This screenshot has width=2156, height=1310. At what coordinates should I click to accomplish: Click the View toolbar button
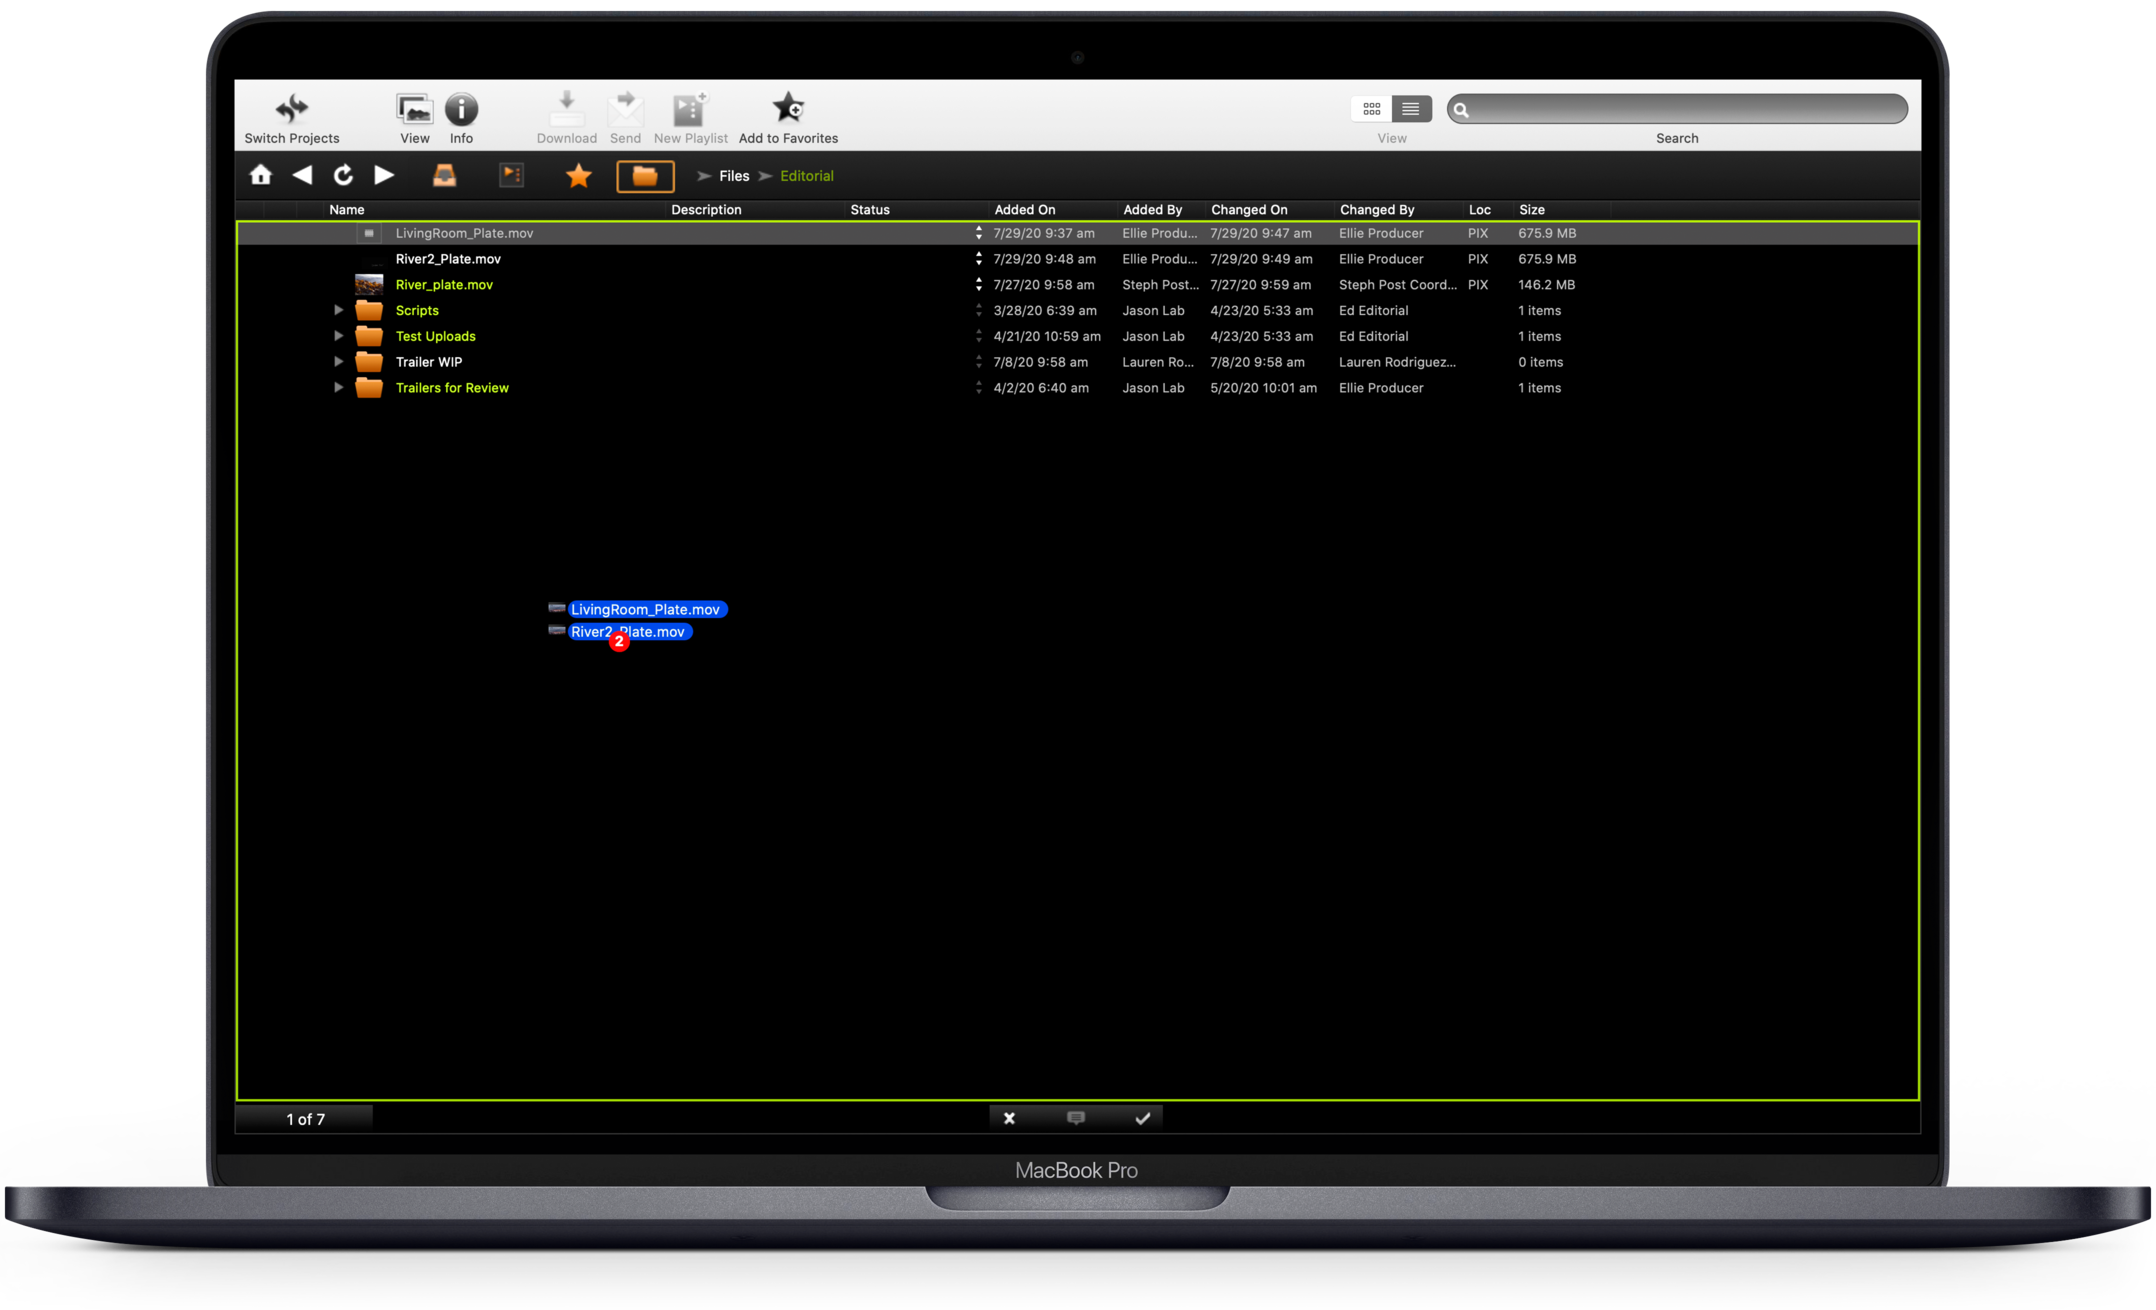[x=414, y=108]
